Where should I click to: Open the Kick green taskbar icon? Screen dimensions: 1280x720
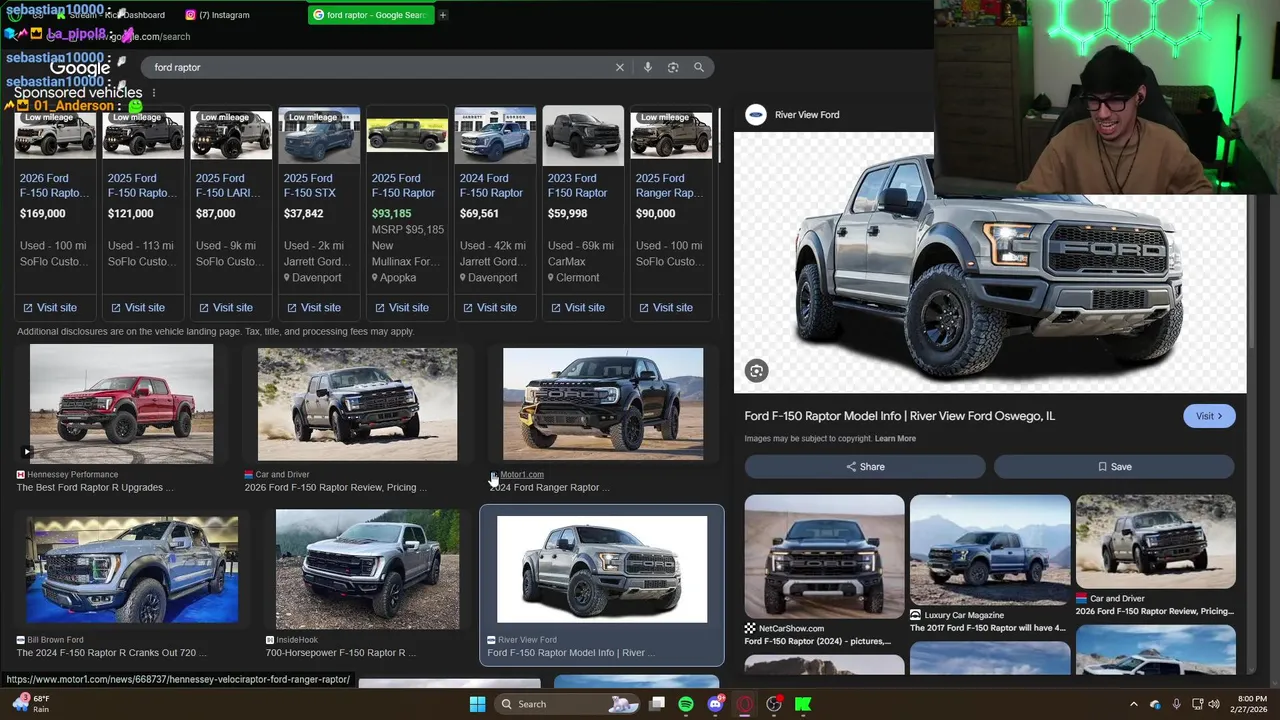[x=802, y=704]
